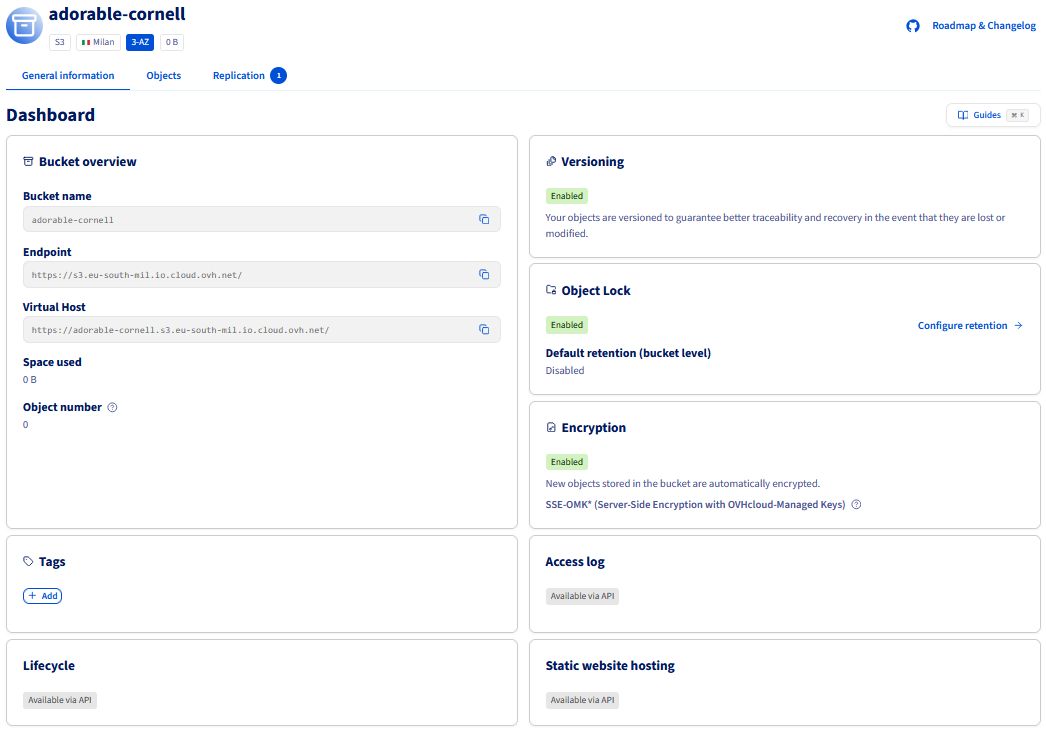Click the 3-AZ badge in header

click(139, 42)
